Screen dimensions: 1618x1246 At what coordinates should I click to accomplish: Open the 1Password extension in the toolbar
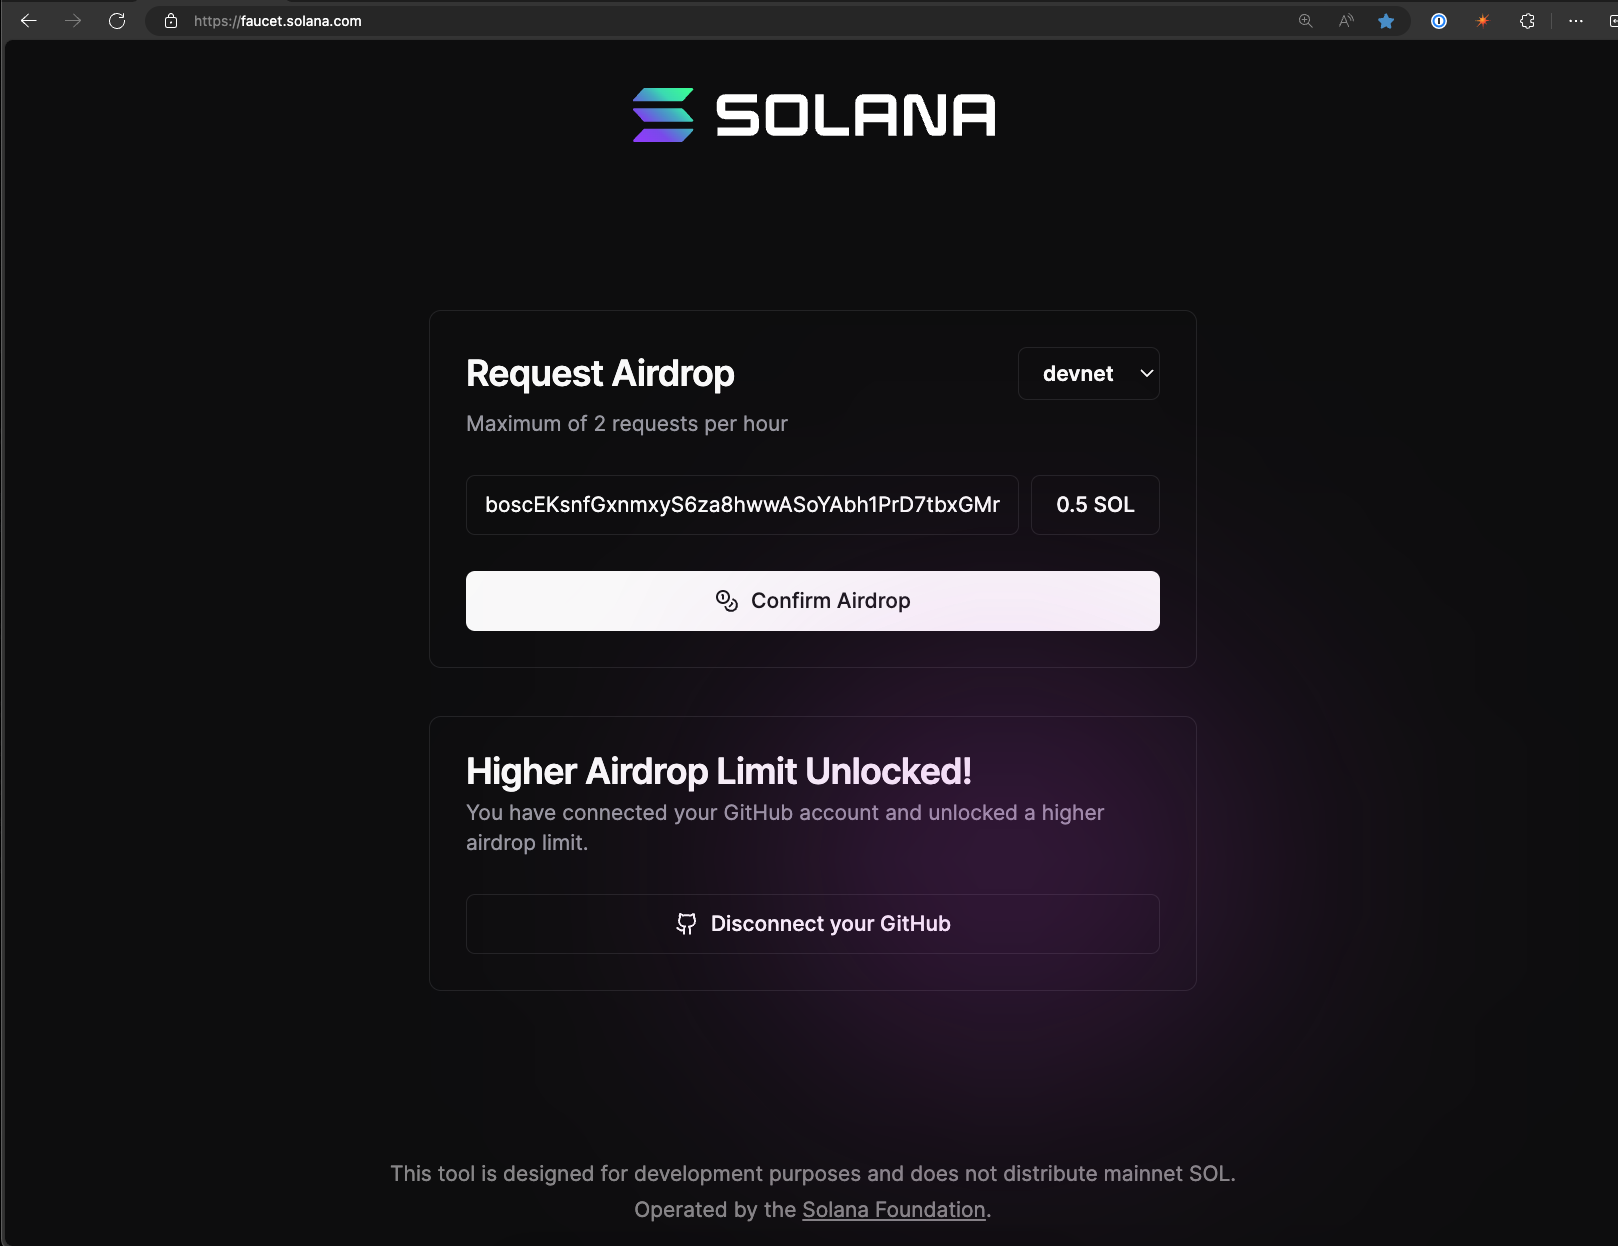(x=1438, y=20)
